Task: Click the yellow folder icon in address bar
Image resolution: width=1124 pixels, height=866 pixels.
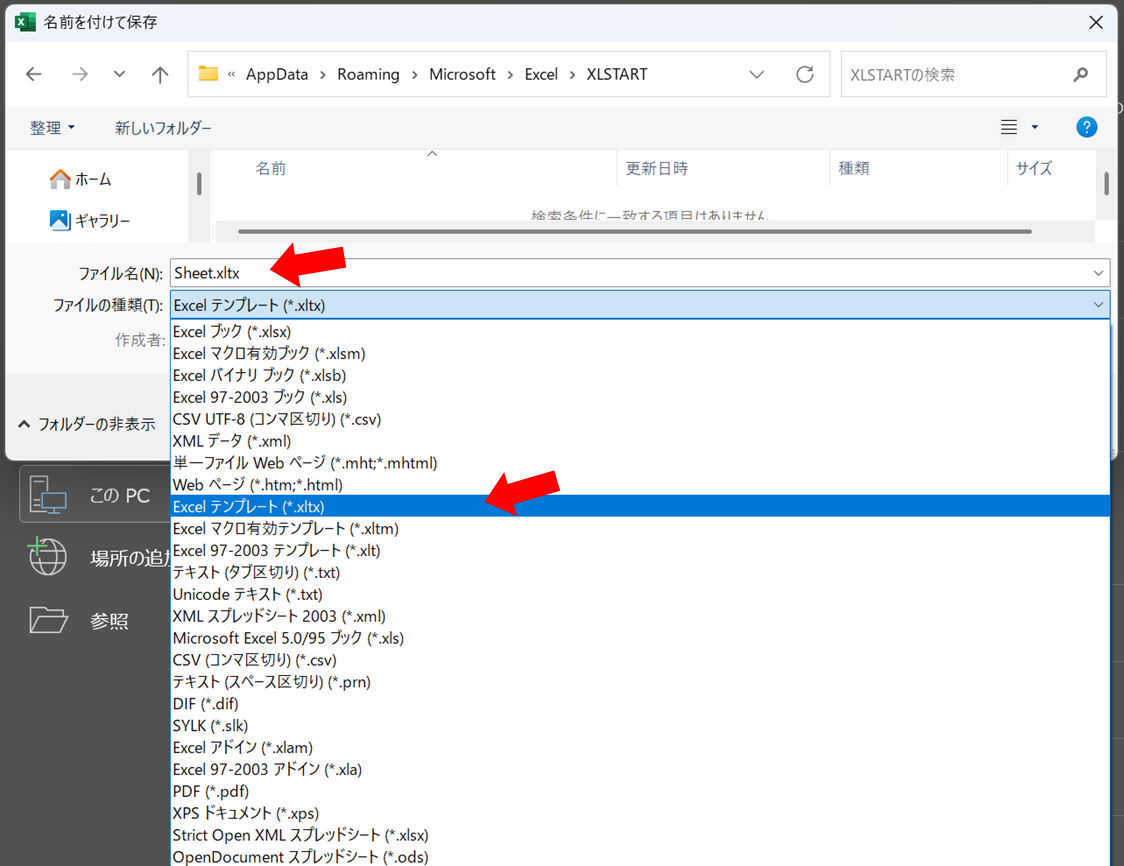Action: click(208, 73)
